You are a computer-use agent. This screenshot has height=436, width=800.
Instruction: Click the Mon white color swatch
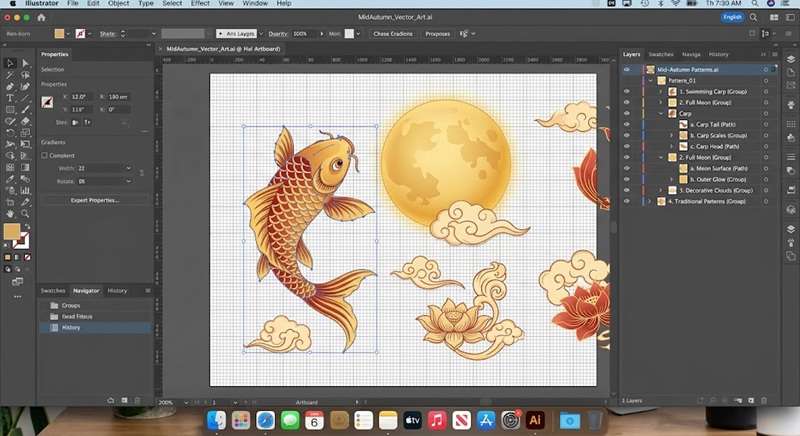click(349, 34)
